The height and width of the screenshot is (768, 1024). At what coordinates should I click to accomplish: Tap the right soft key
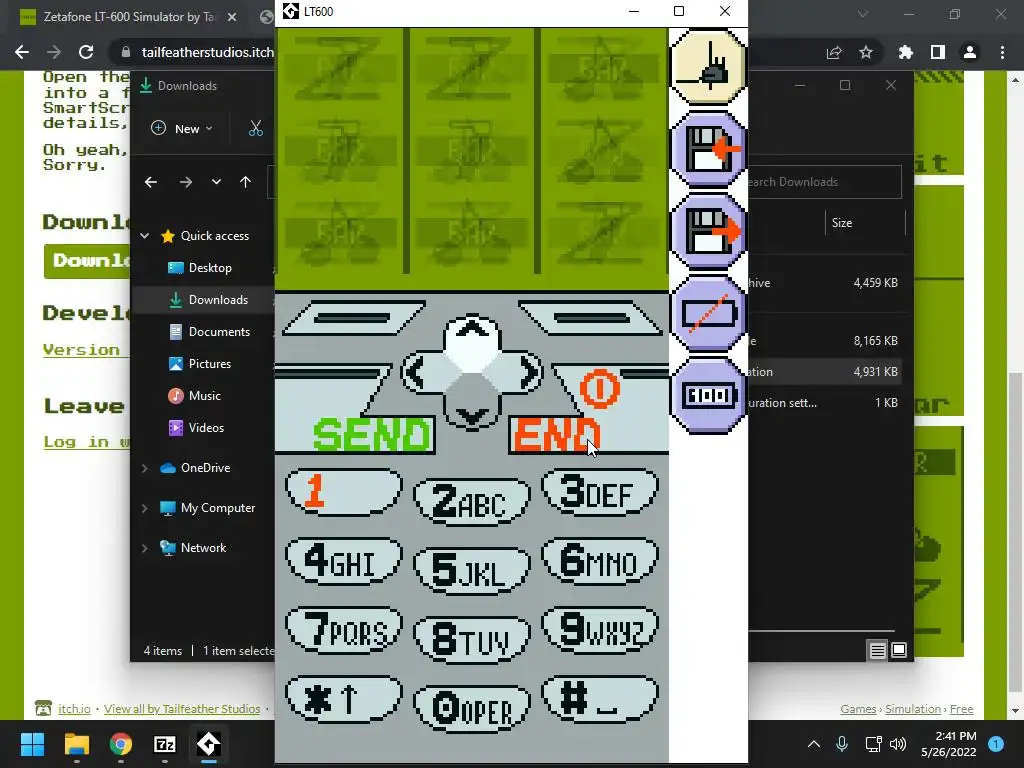pyautogui.click(x=590, y=318)
